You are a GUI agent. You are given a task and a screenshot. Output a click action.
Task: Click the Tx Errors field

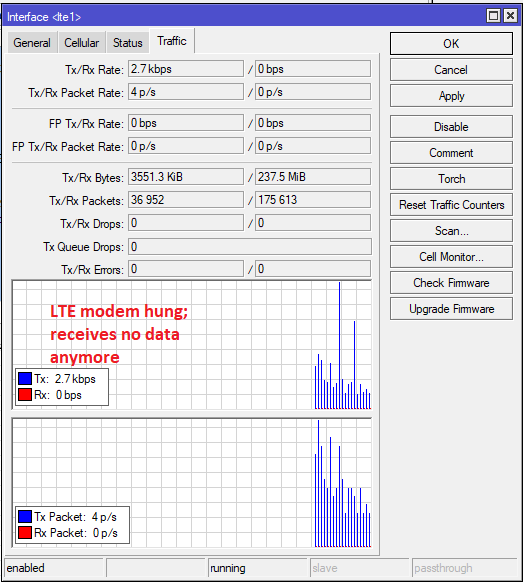[186, 269]
